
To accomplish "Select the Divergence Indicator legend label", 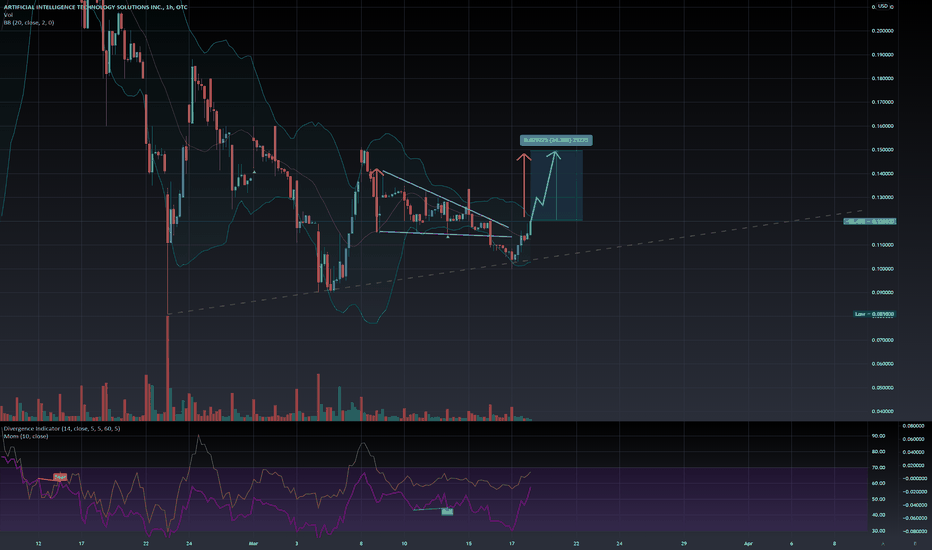I will tap(62, 428).
